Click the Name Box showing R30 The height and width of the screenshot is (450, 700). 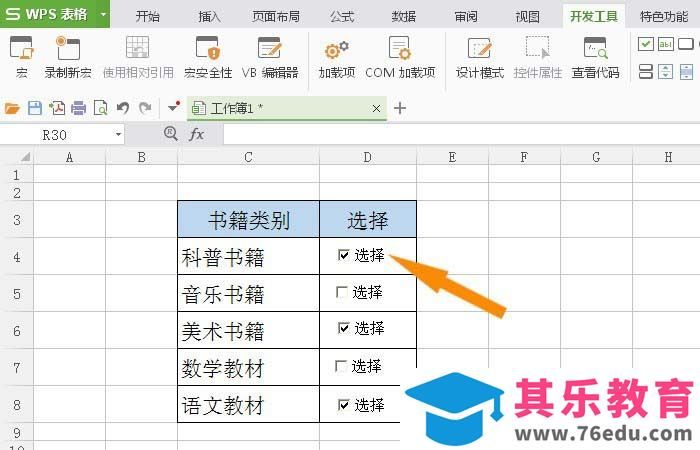click(x=54, y=135)
